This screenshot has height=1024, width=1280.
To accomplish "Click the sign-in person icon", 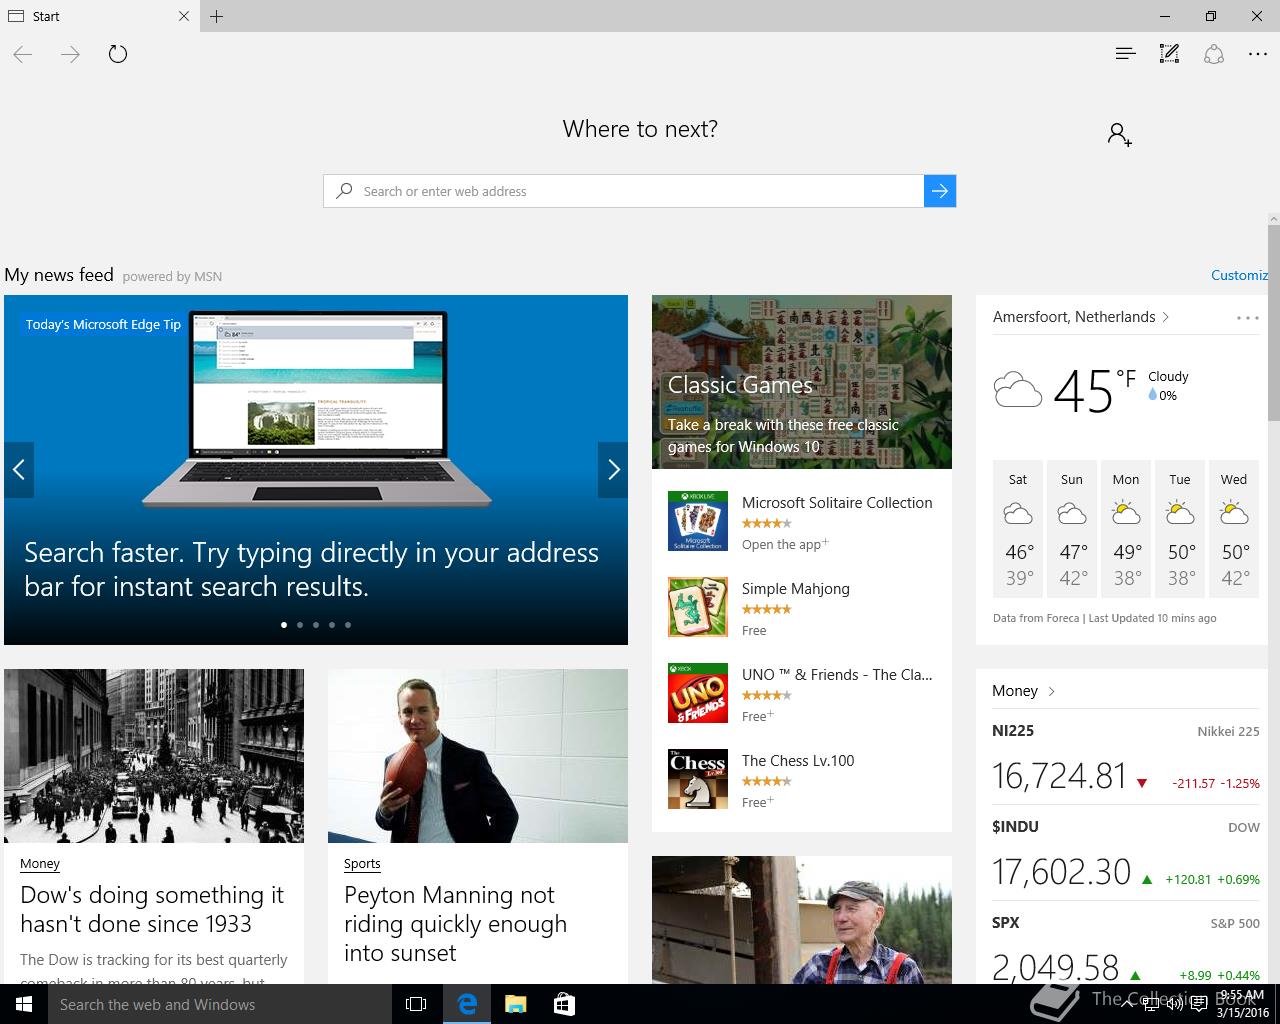I will tap(1119, 134).
